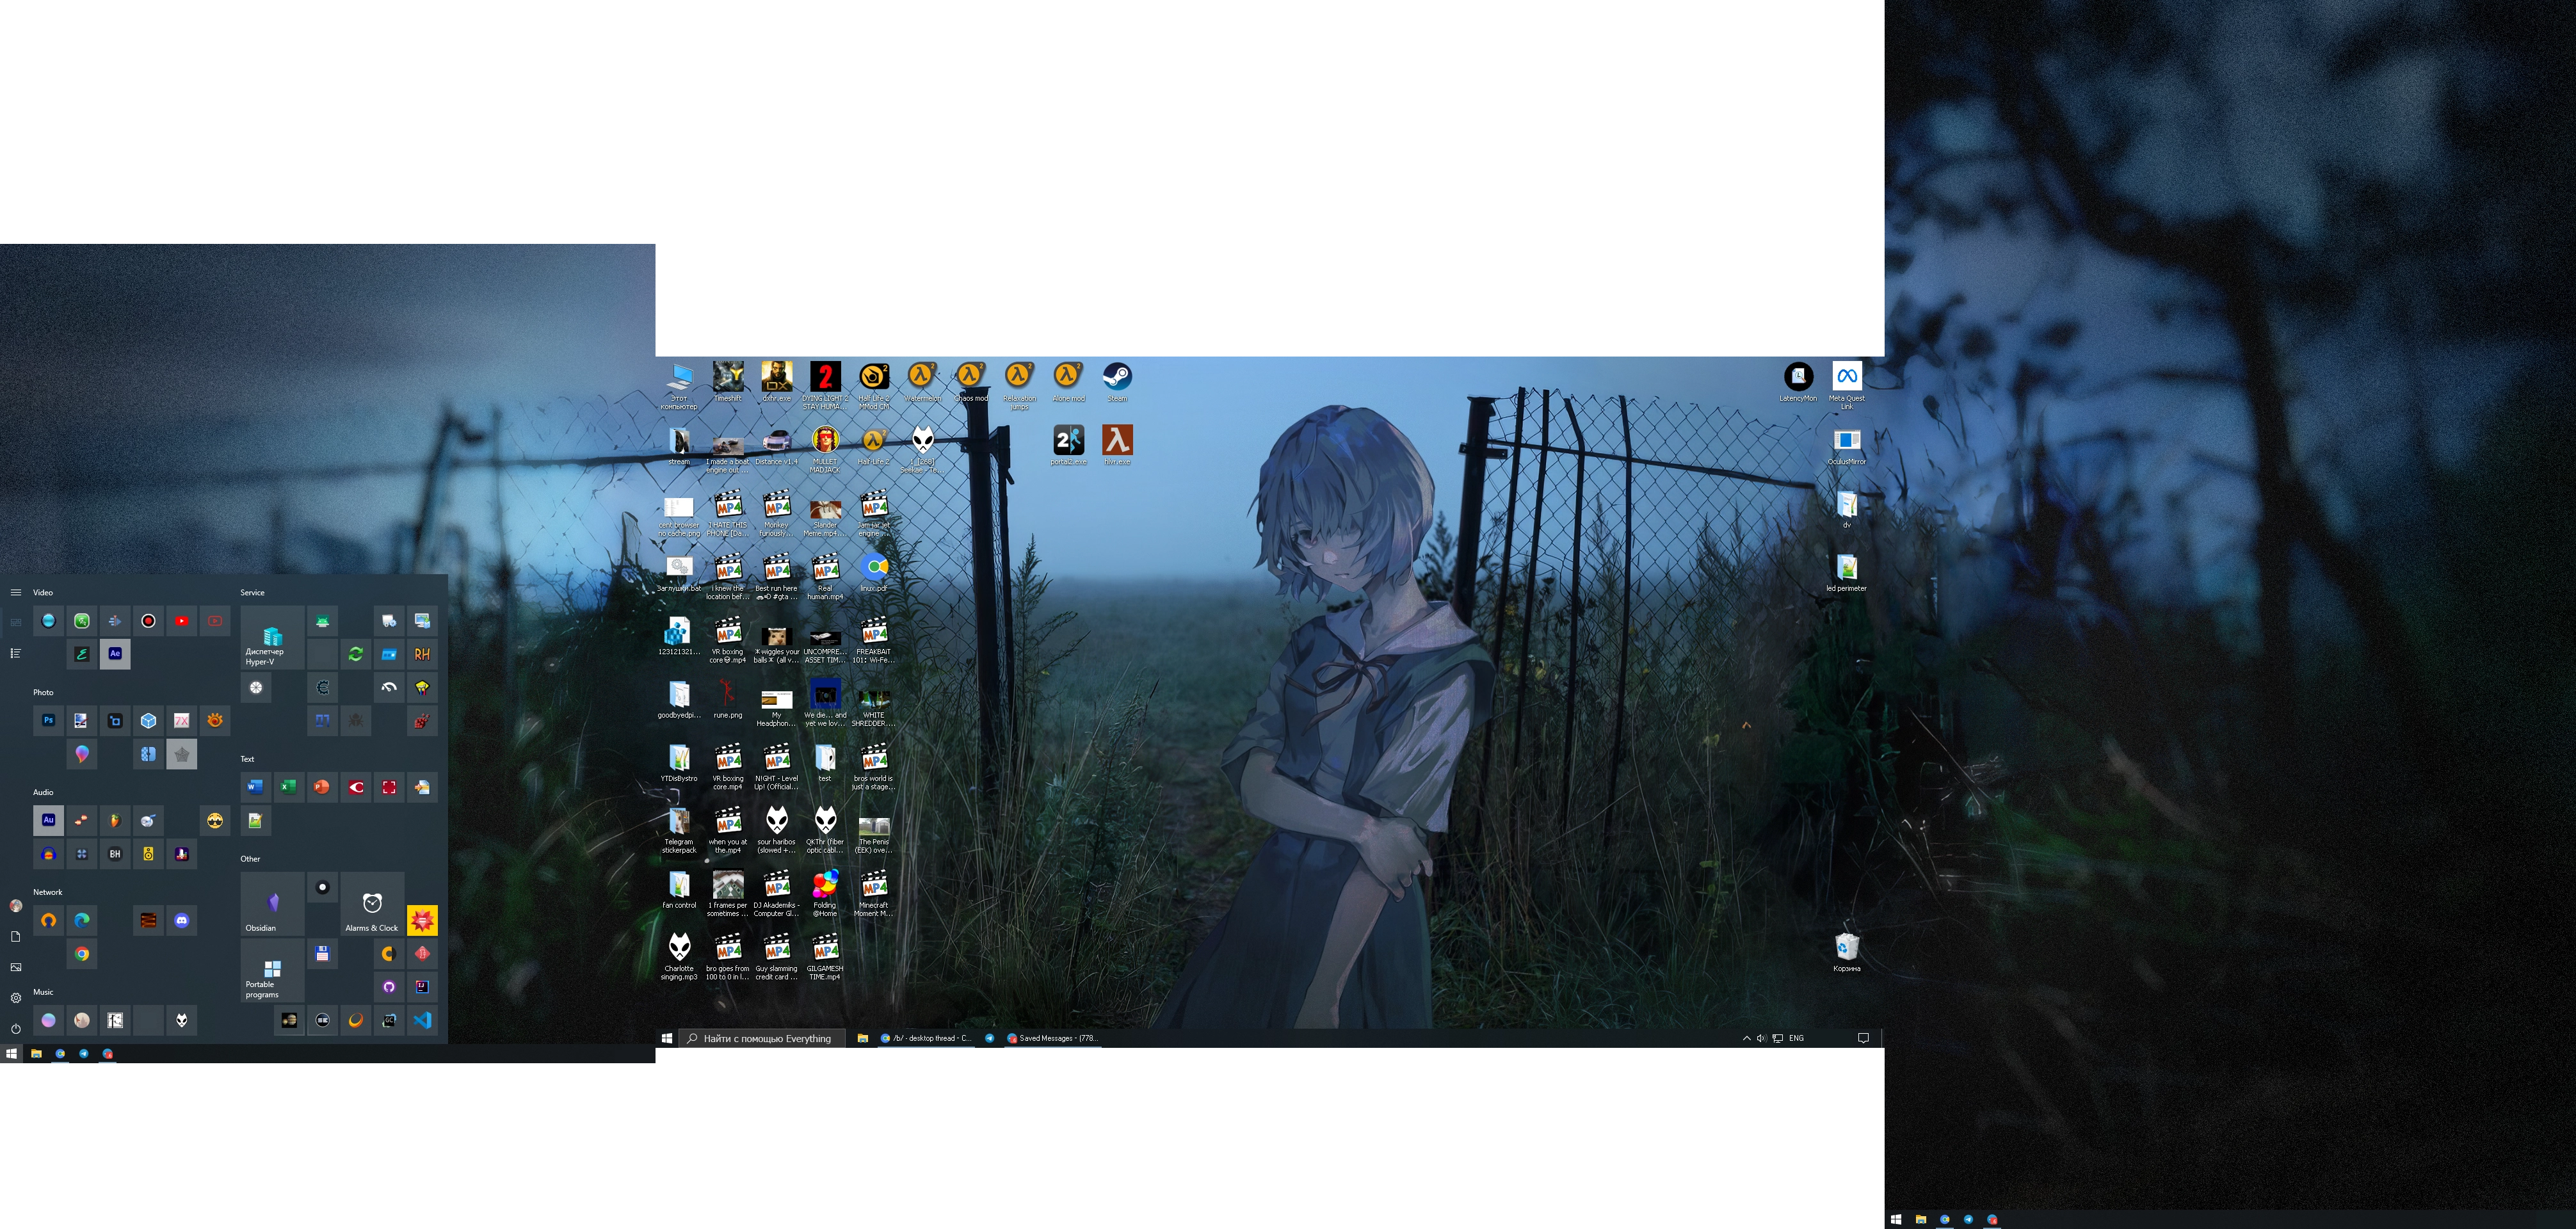
Task: Launch Adobe Audition tile in Audio group
Action: [x=48, y=820]
